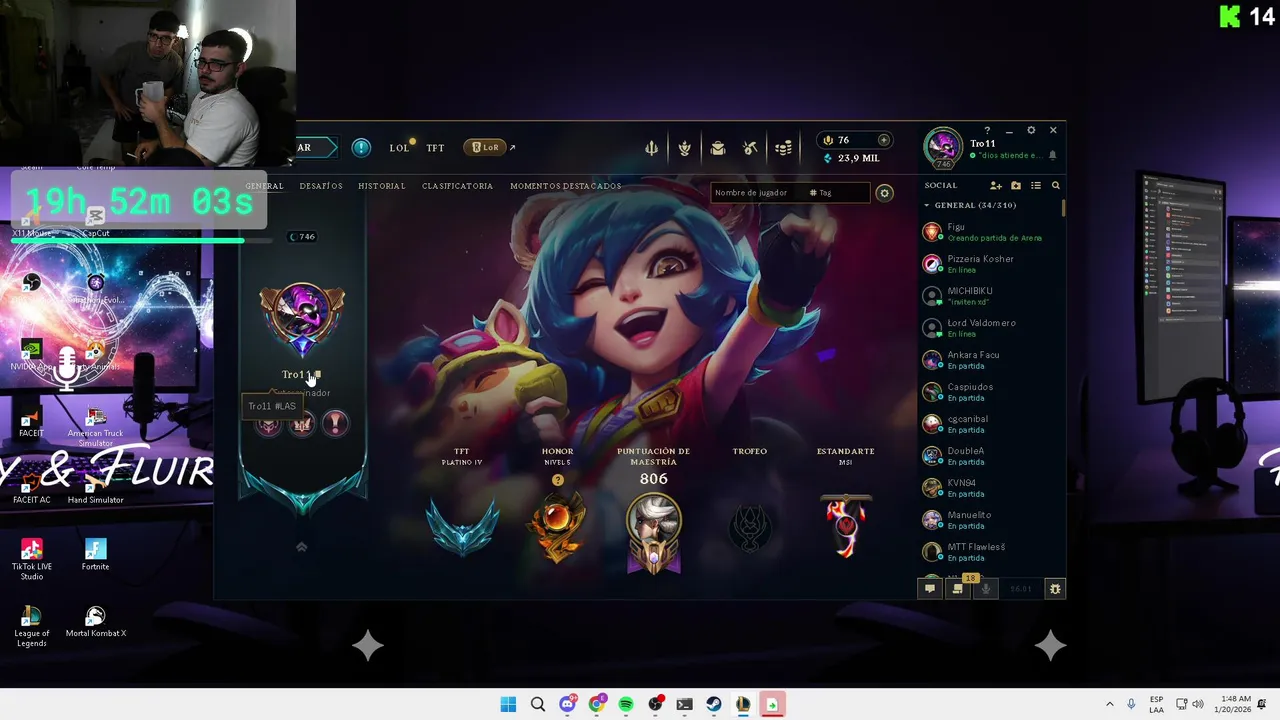Open the chat bubble icon
The height and width of the screenshot is (720, 1280).
click(x=930, y=589)
